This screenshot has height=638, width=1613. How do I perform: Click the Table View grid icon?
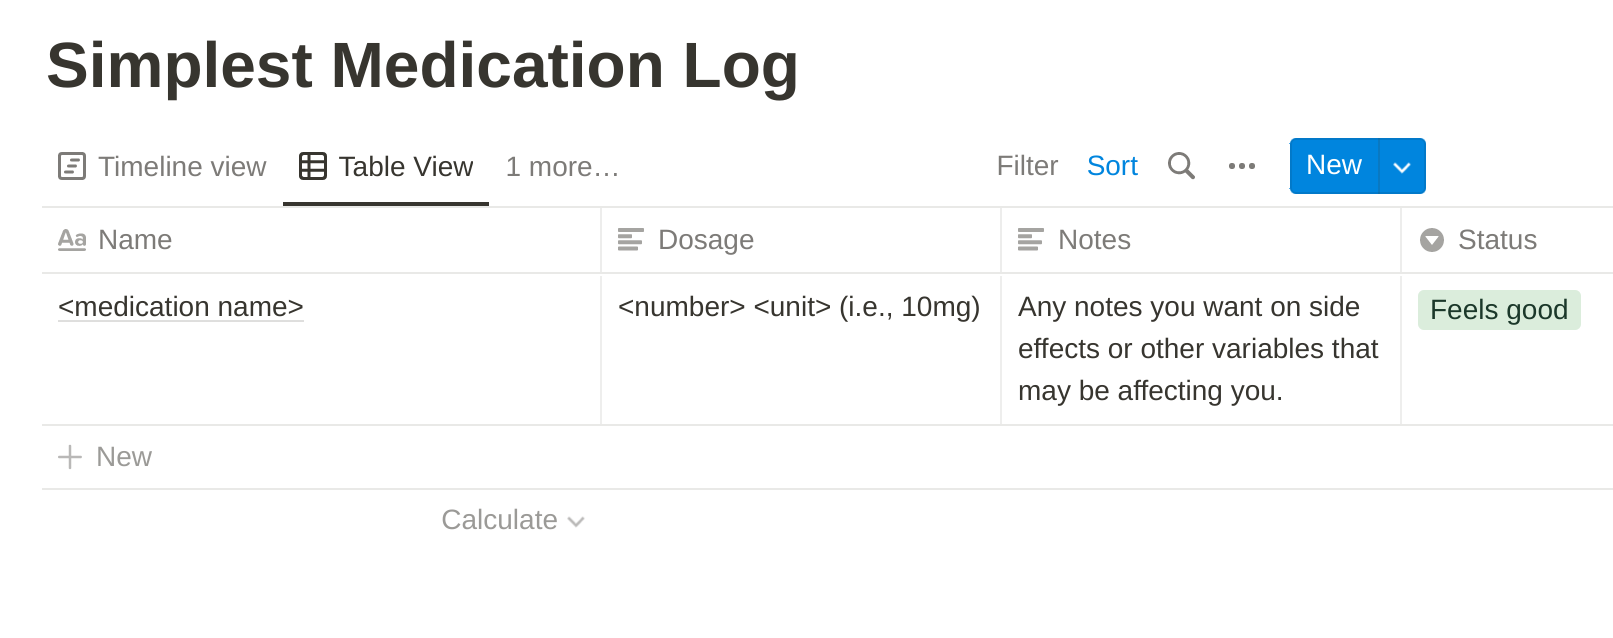click(313, 166)
